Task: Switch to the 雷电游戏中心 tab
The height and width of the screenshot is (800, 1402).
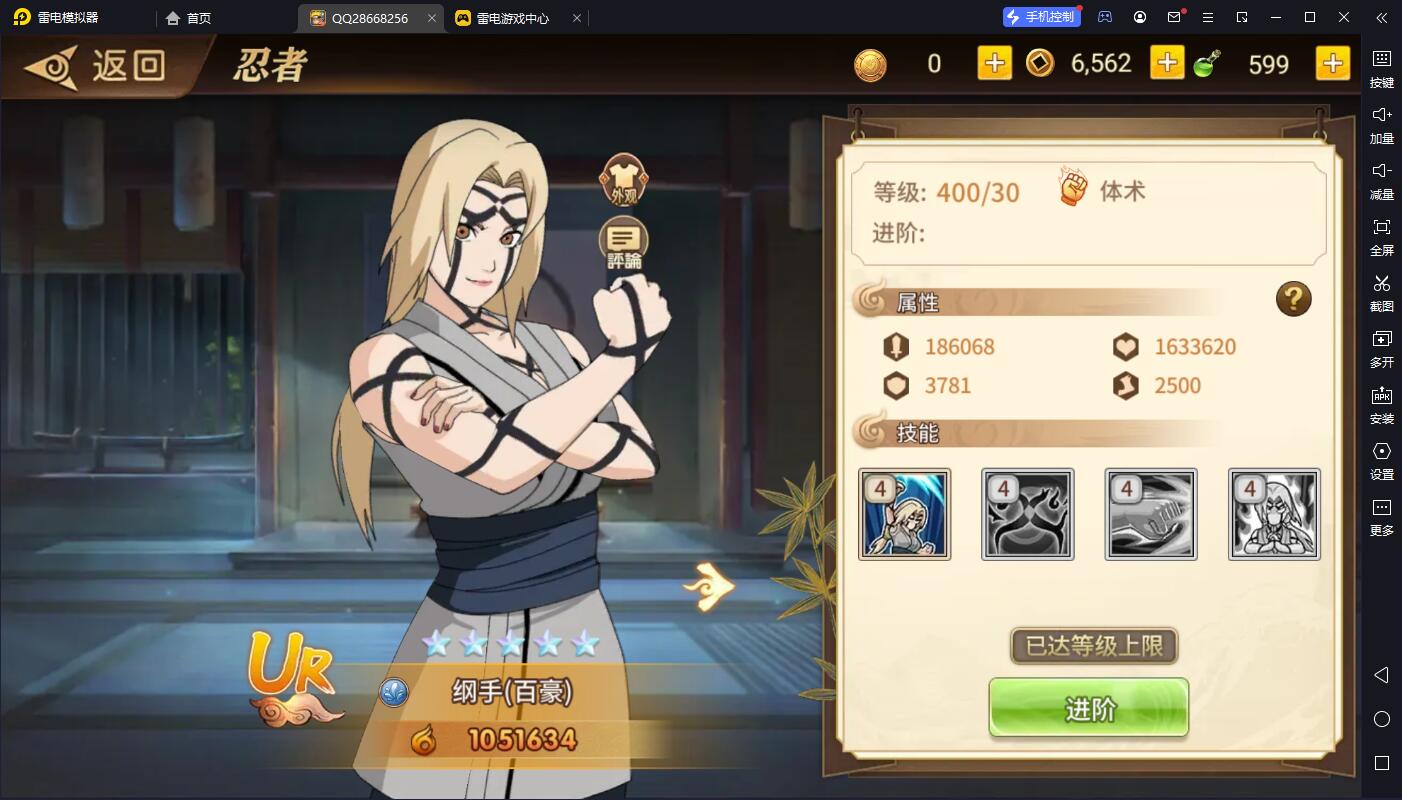Action: [x=515, y=18]
